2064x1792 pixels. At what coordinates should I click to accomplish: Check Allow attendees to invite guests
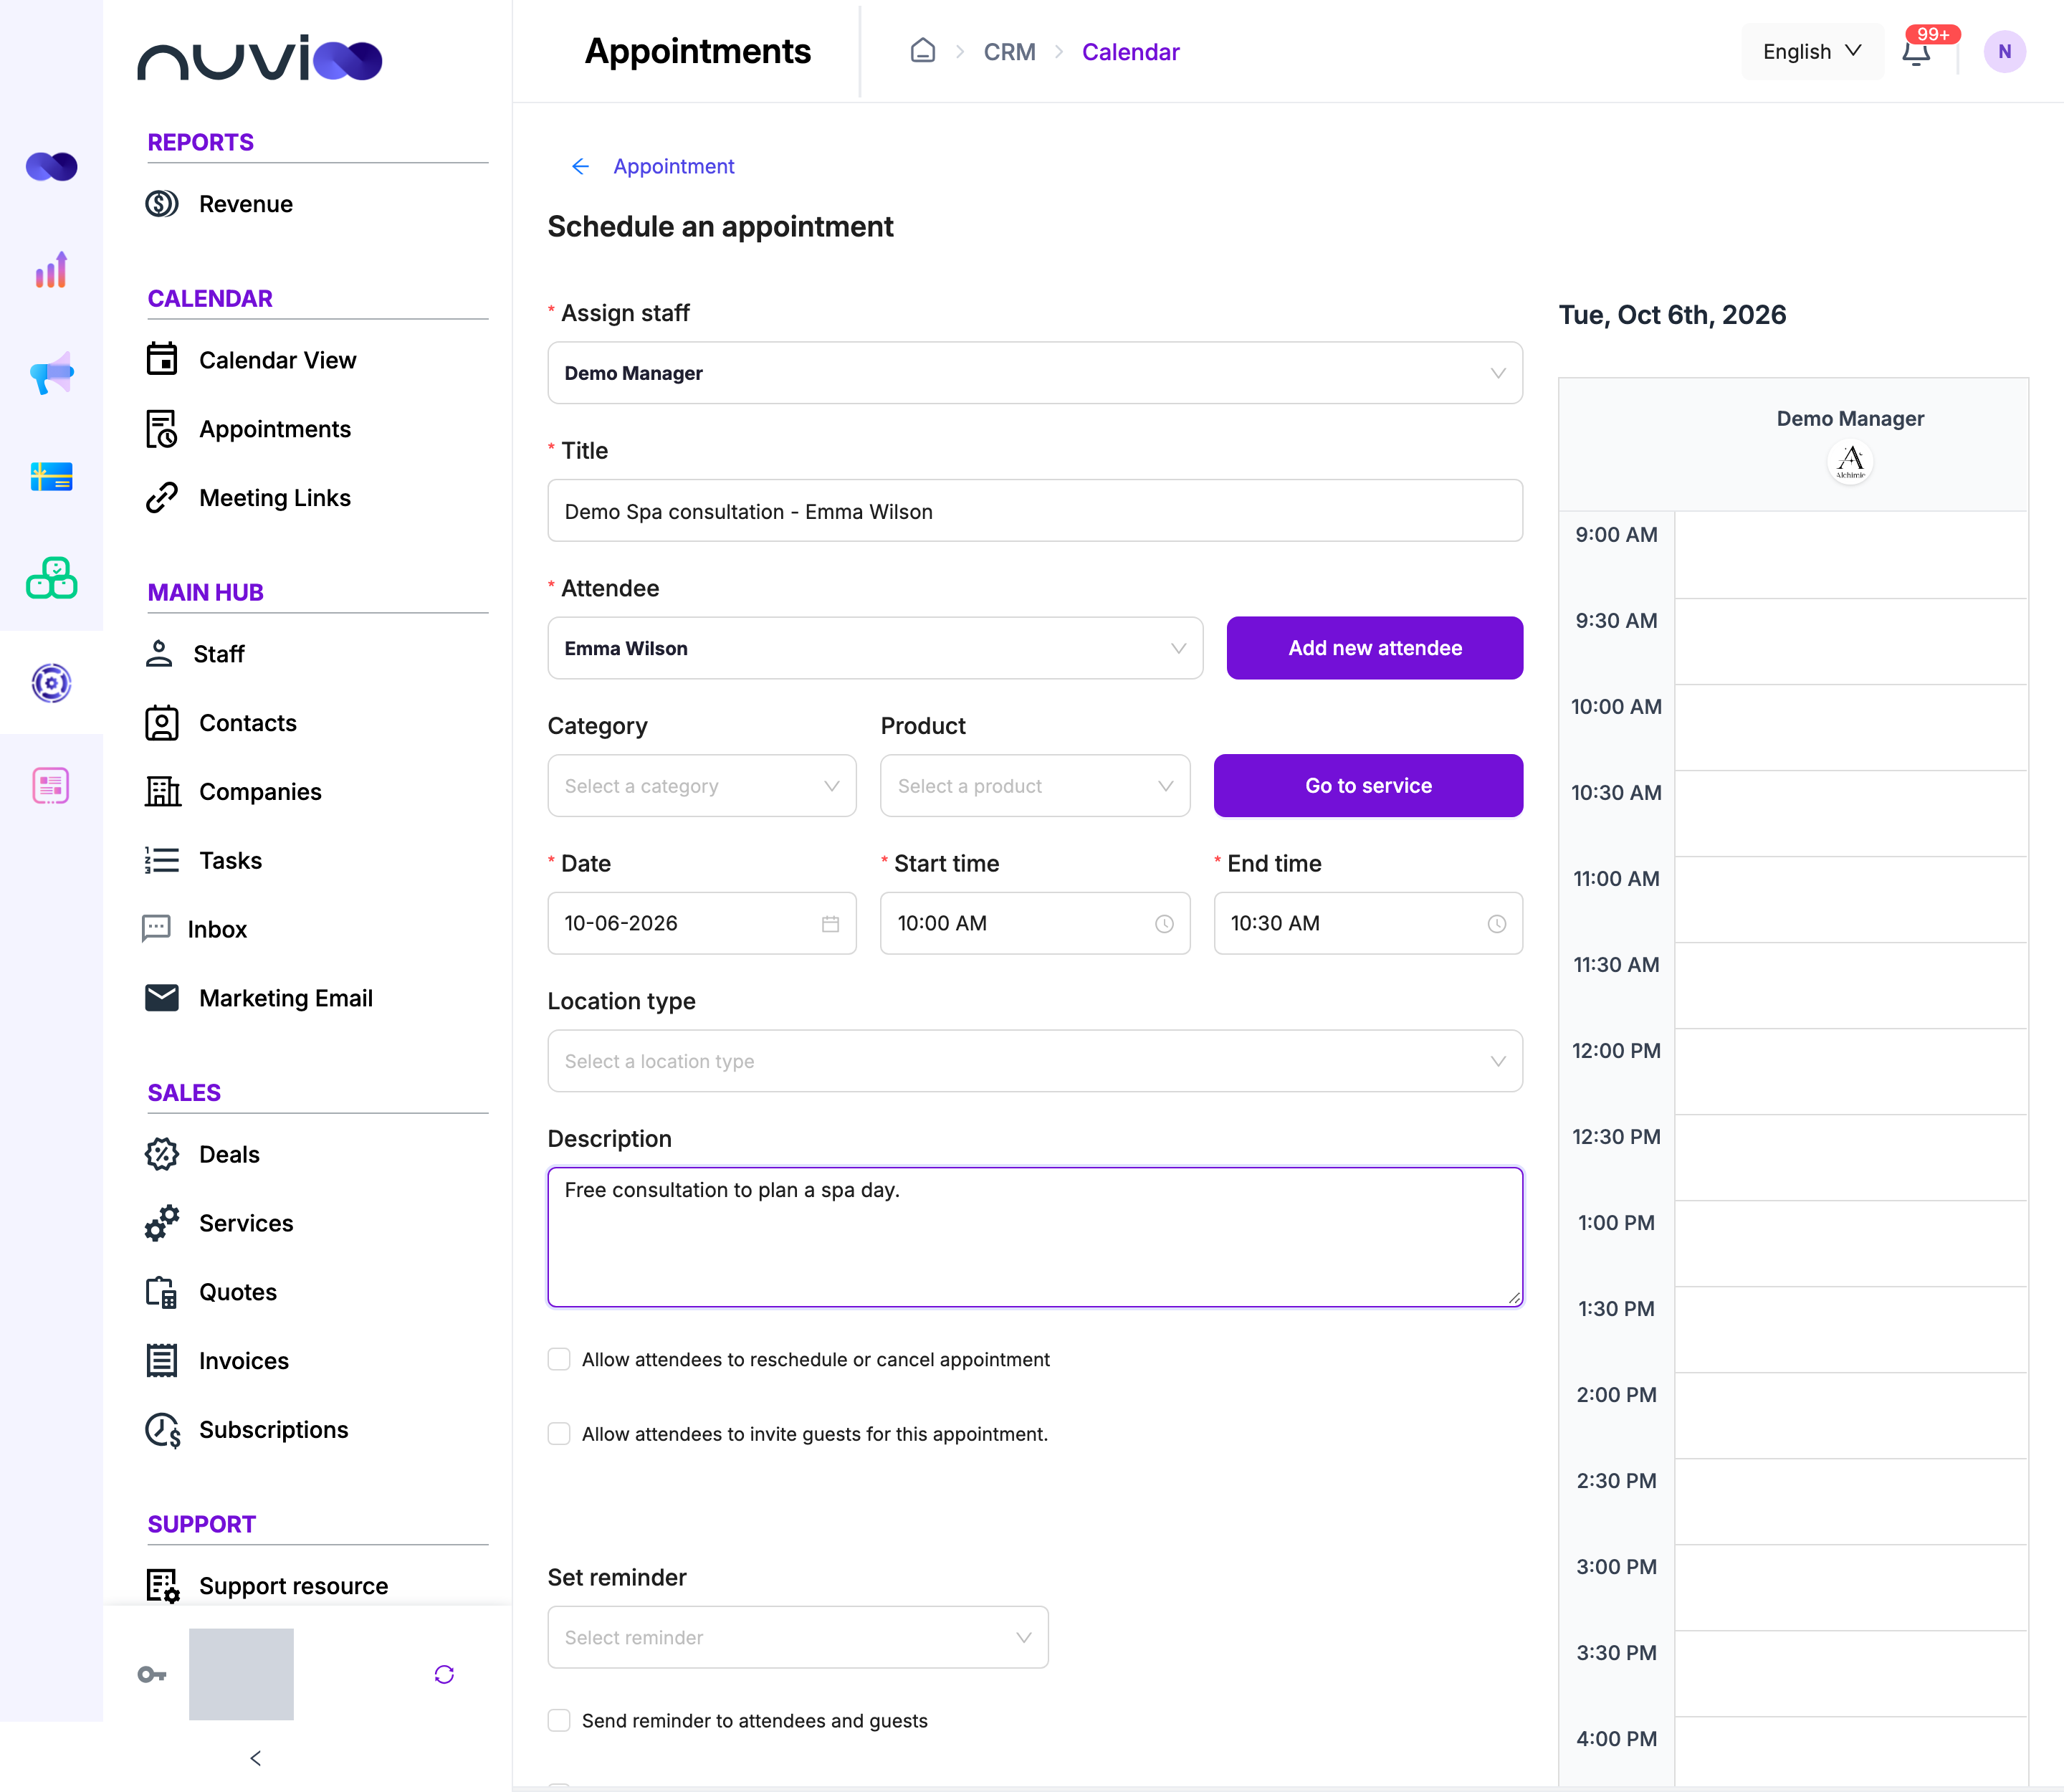pos(559,1434)
